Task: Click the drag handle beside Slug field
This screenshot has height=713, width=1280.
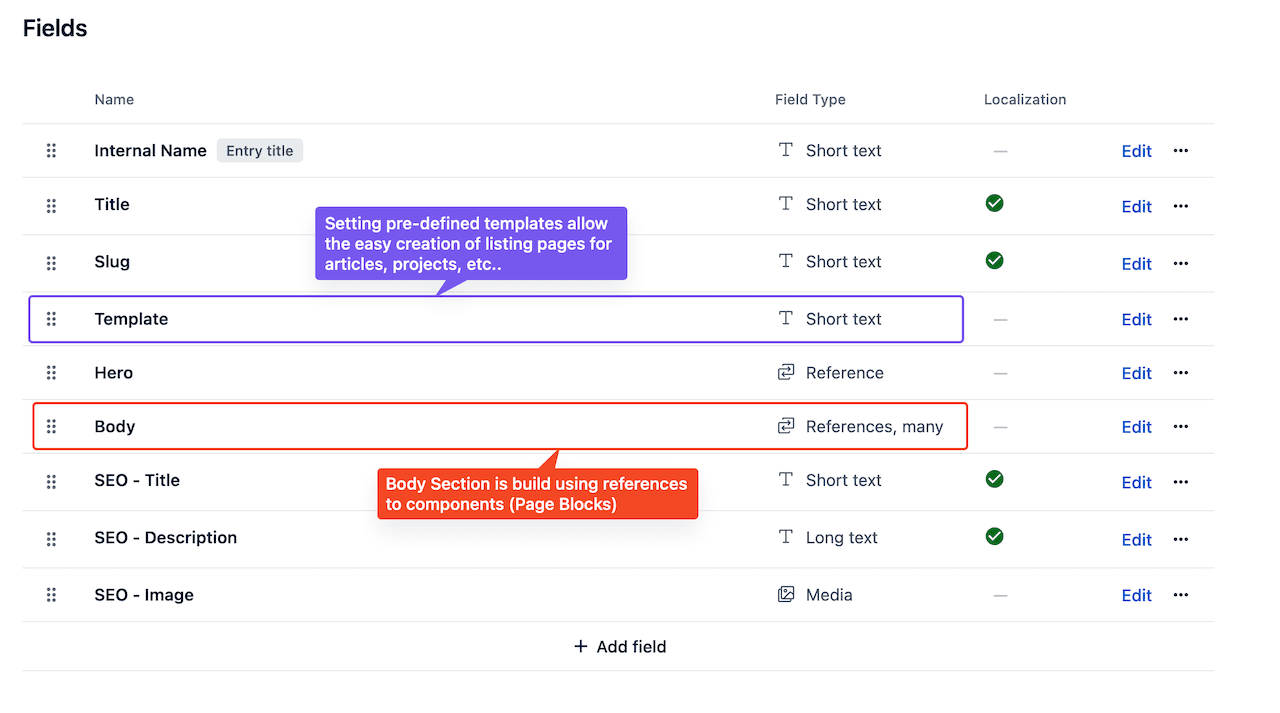Action: 51,263
